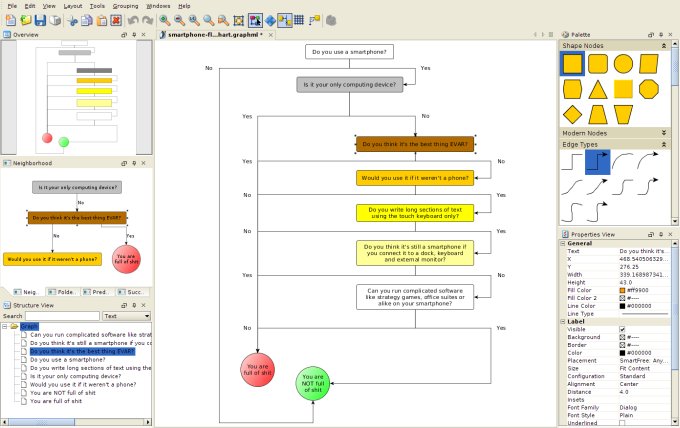The width and height of the screenshot is (680, 428).
Task: Expand the Modern Nodes palette section
Action: pos(663,132)
